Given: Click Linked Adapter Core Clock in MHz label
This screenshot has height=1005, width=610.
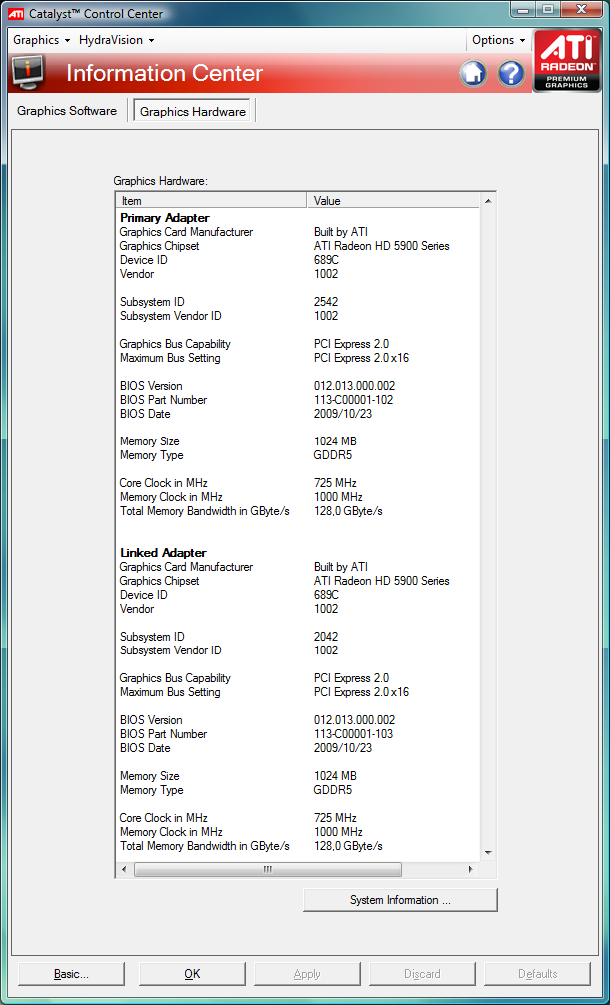Looking at the screenshot, I should click(163, 818).
